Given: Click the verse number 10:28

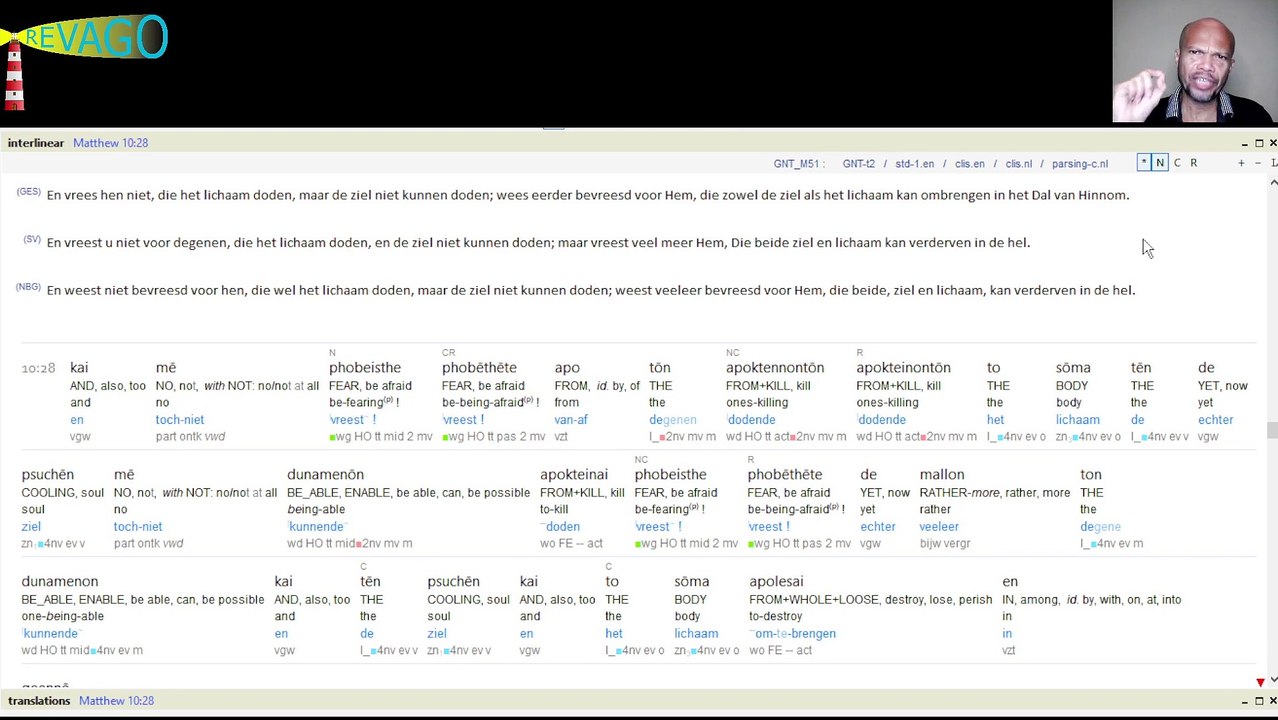Looking at the screenshot, I should tap(38, 369).
